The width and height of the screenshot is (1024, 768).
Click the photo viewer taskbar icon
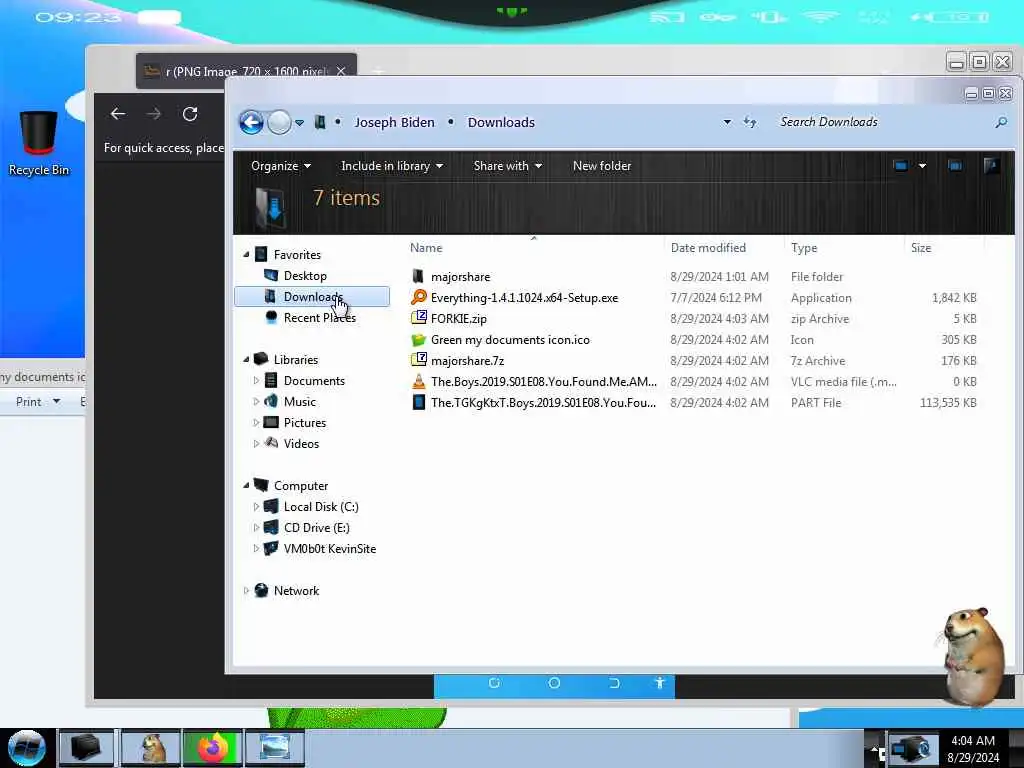[x=274, y=748]
